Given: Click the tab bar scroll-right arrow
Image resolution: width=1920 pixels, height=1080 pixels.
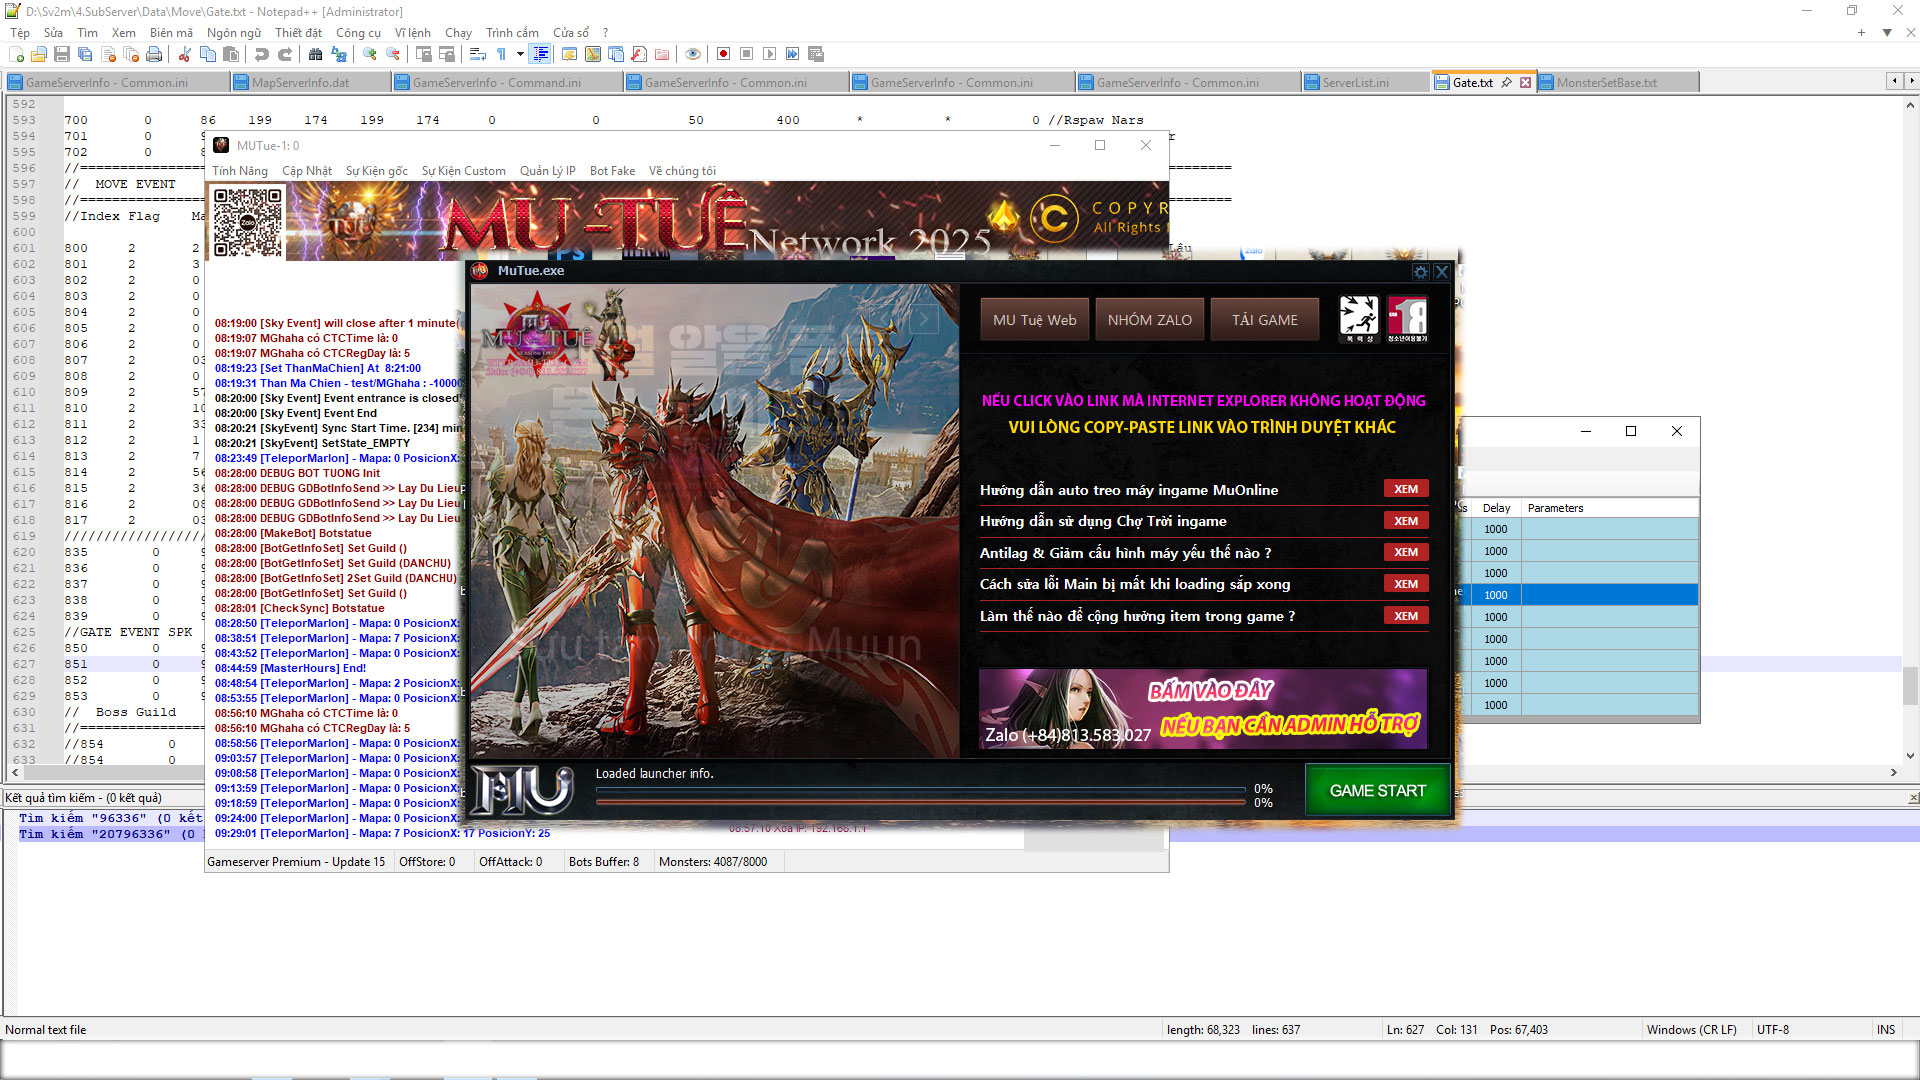Looking at the screenshot, I should pyautogui.click(x=1911, y=81).
